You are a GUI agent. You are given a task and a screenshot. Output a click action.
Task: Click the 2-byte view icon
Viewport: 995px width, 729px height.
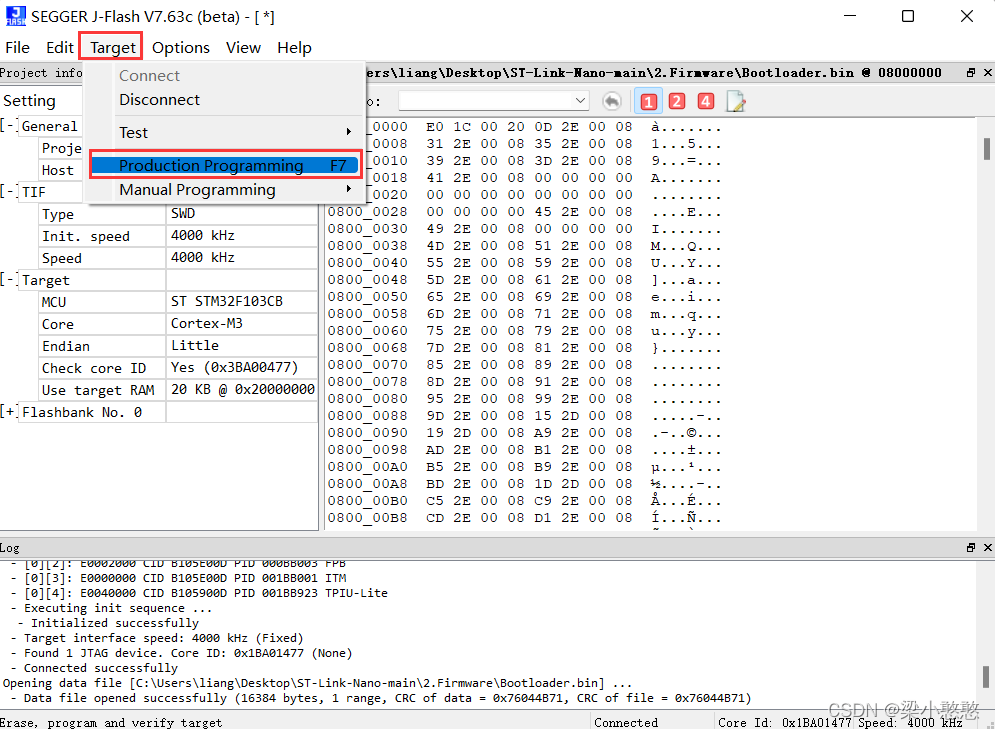click(x=677, y=101)
